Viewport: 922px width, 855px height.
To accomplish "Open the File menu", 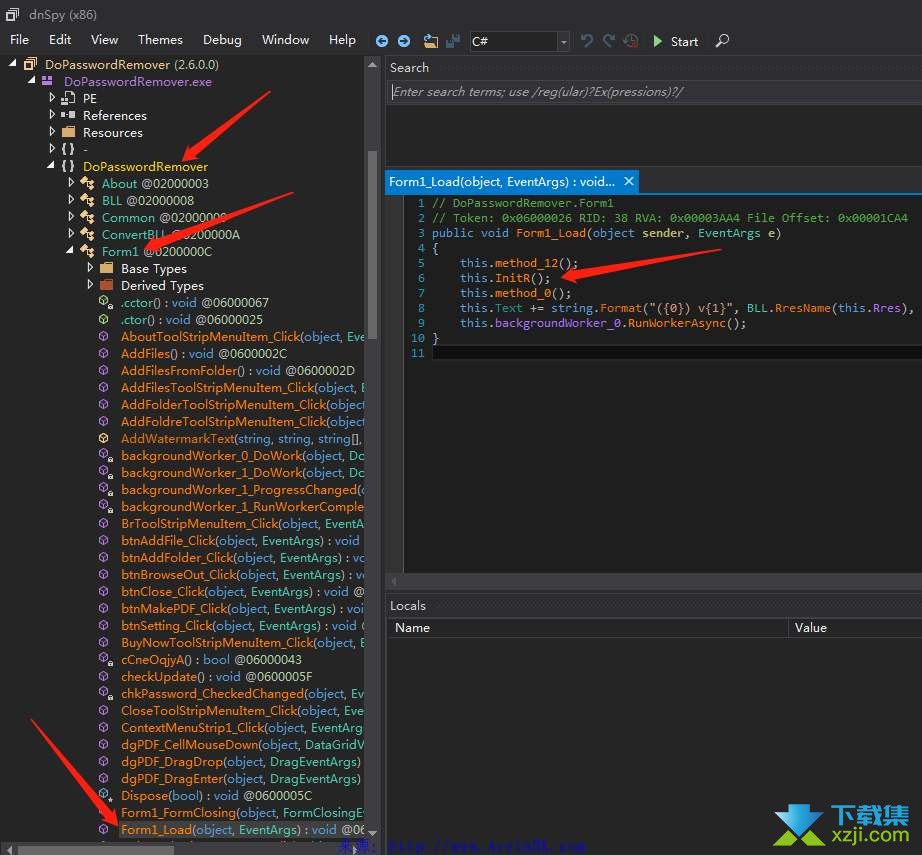I will (19, 40).
